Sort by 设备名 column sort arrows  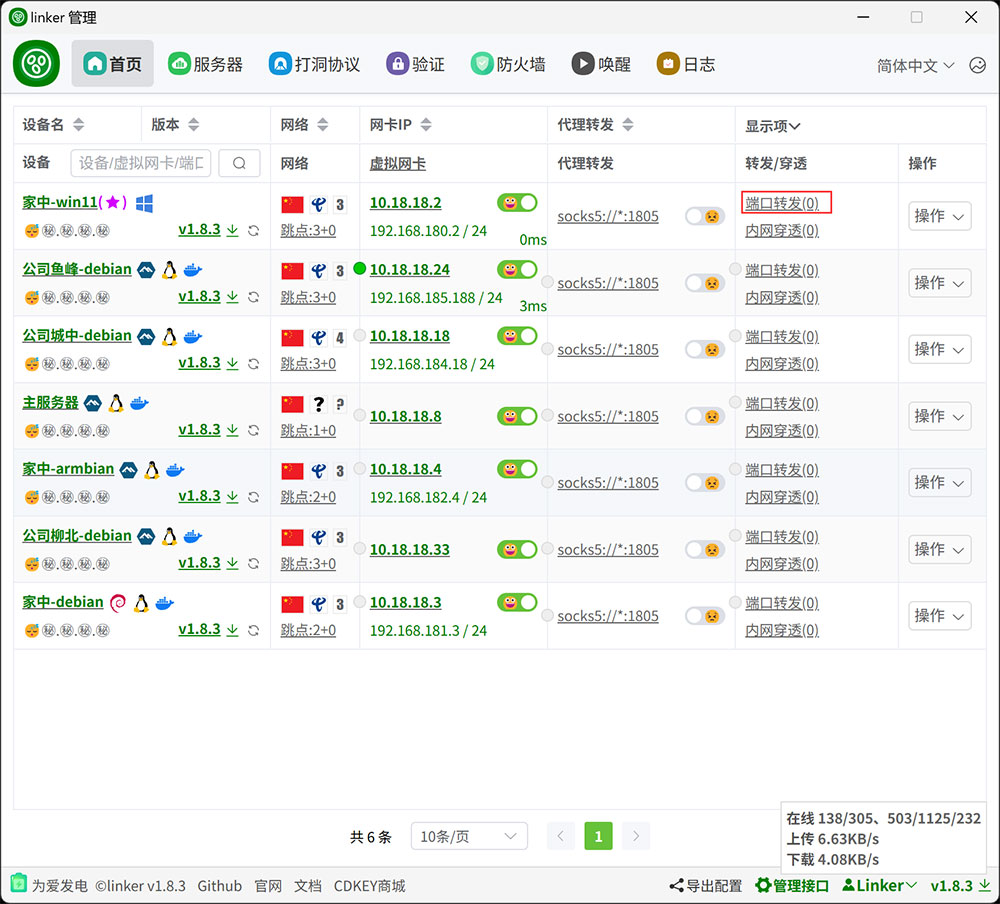coord(79,125)
